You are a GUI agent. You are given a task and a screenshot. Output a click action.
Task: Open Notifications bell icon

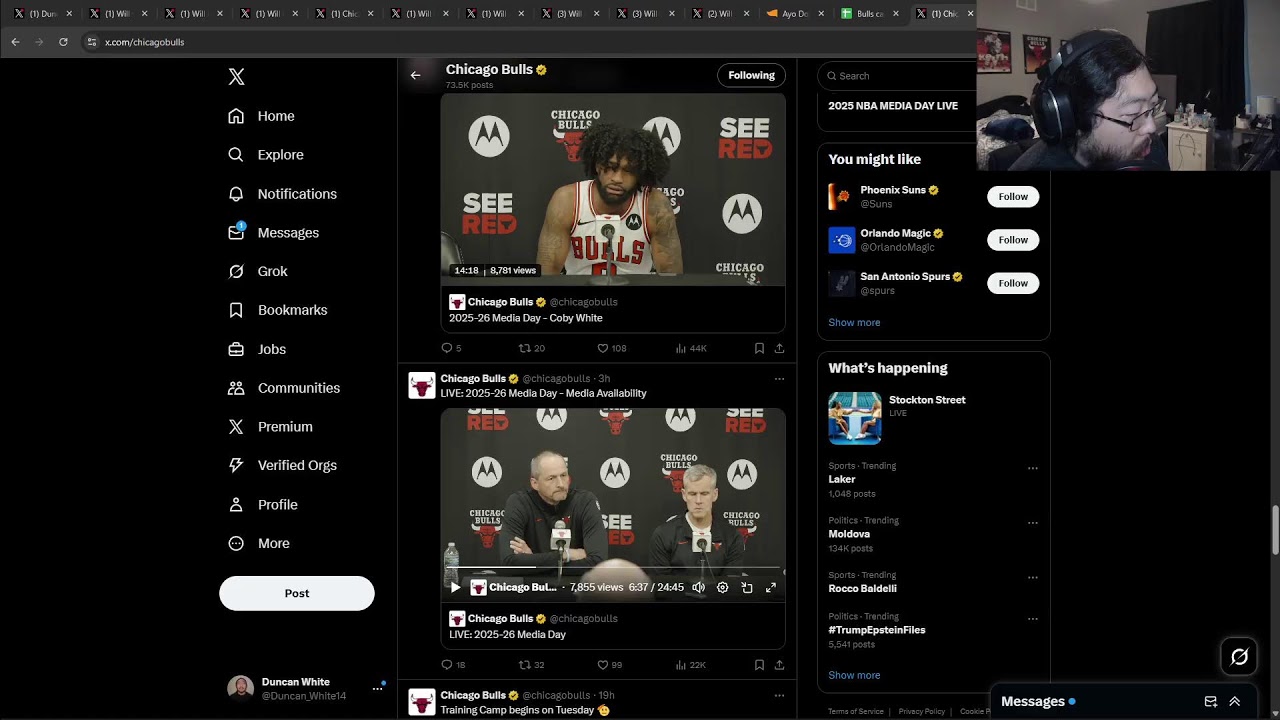tap(236, 194)
